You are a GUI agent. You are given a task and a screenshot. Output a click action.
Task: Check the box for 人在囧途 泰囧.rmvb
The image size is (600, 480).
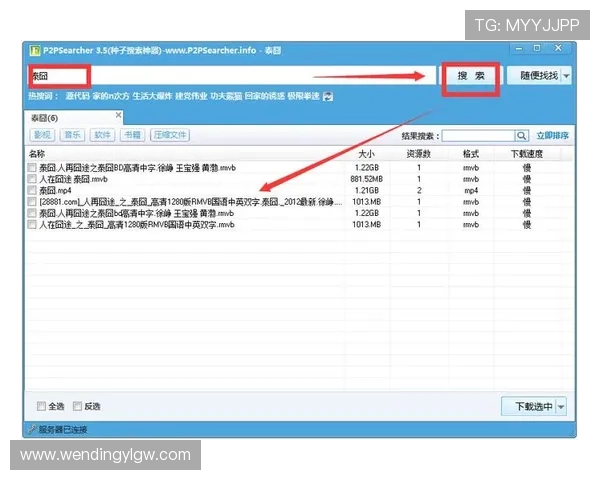pos(32,179)
